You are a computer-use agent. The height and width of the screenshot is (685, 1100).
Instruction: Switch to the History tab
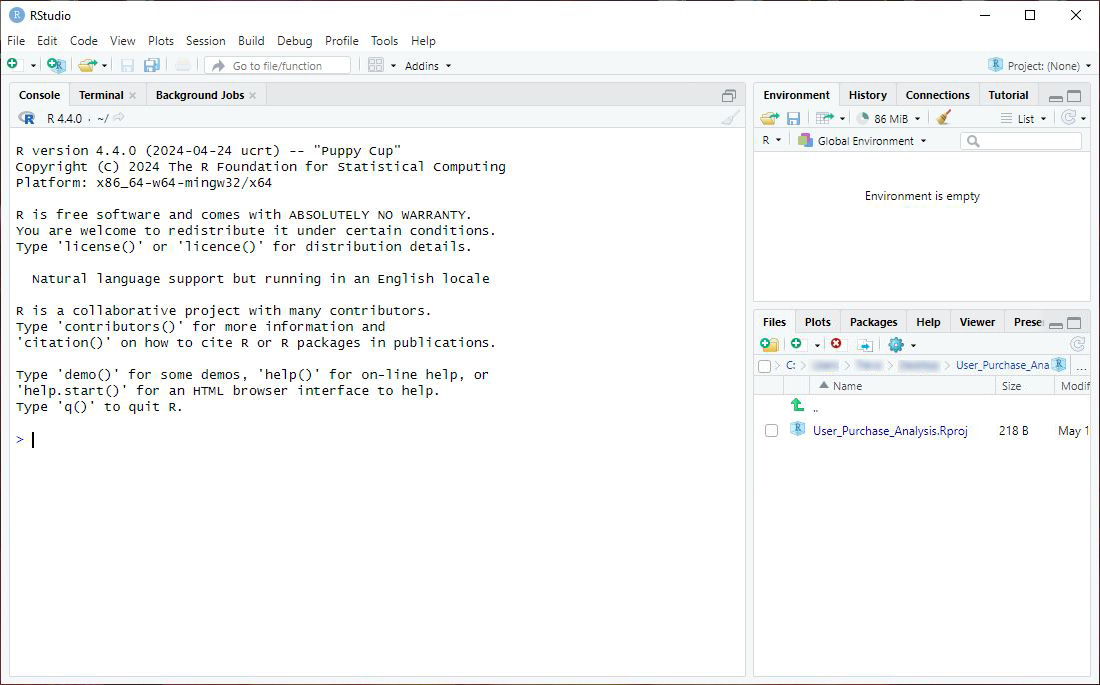tap(868, 95)
